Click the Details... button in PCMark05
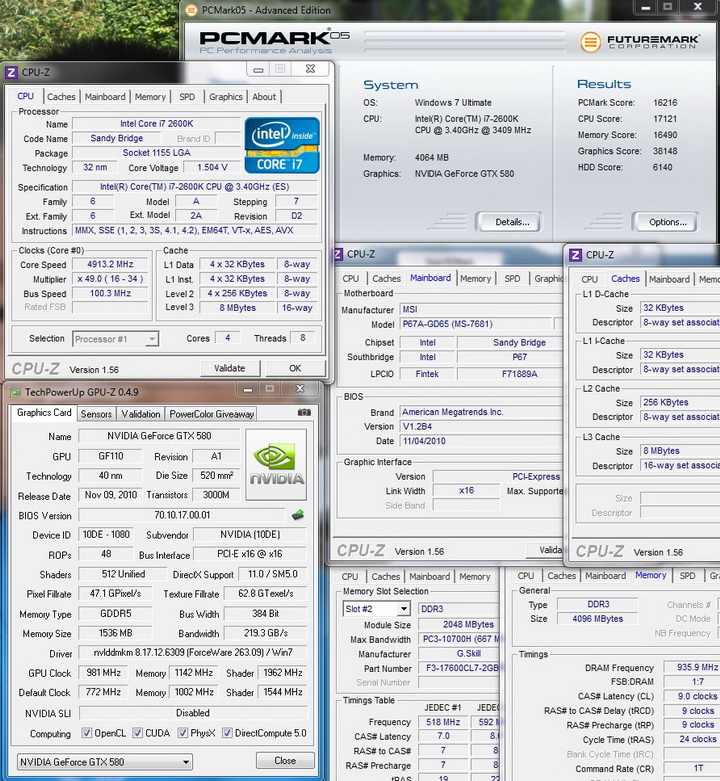Viewport: 720px width, 781px height. coord(509,222)
